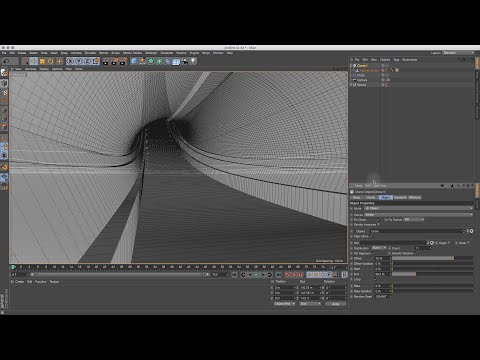Screen dimensions: 480x360
Task: Toggle the Loop checkbox
Action: click(x=376, y=279)
